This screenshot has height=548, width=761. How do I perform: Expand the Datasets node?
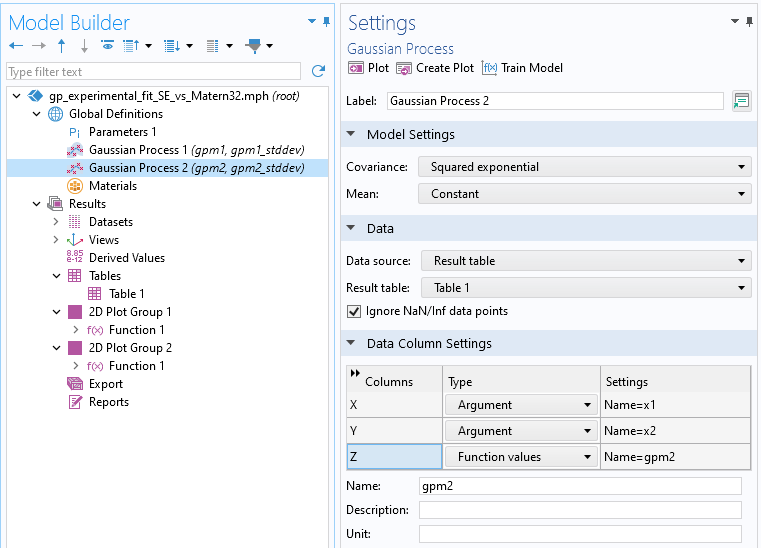pos(56,222)
